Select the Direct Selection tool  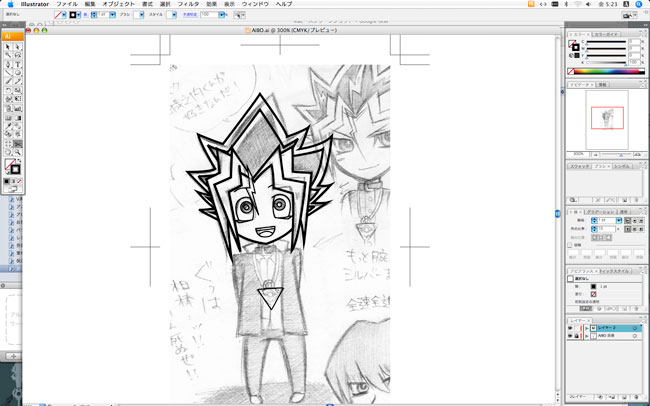tap(18, 47)
